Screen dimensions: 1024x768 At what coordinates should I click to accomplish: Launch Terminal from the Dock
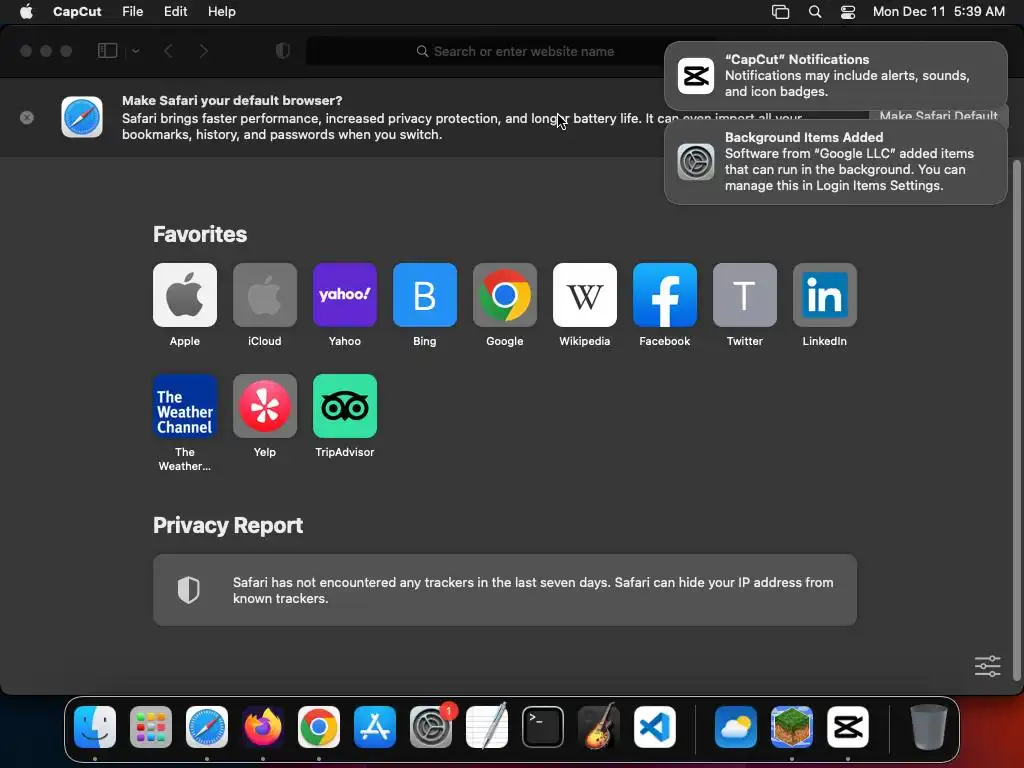[x=543, y=726]
